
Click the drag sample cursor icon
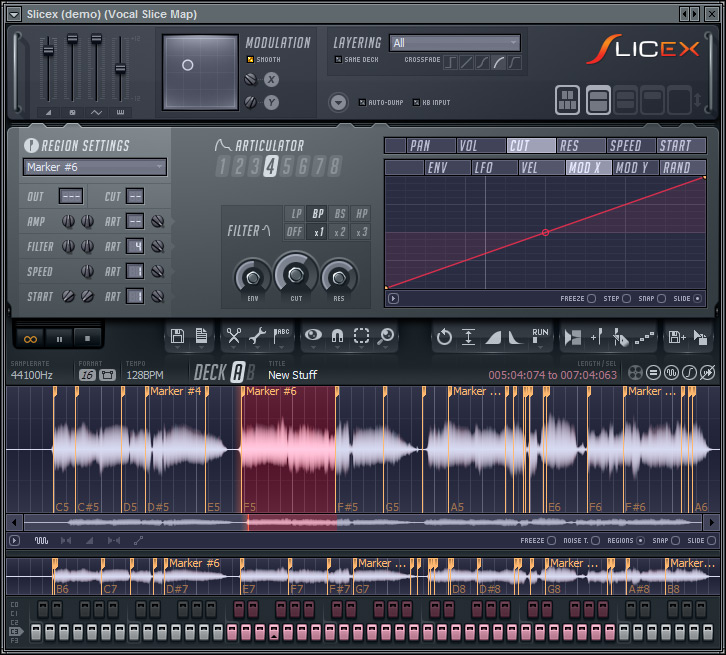point(700,337)
